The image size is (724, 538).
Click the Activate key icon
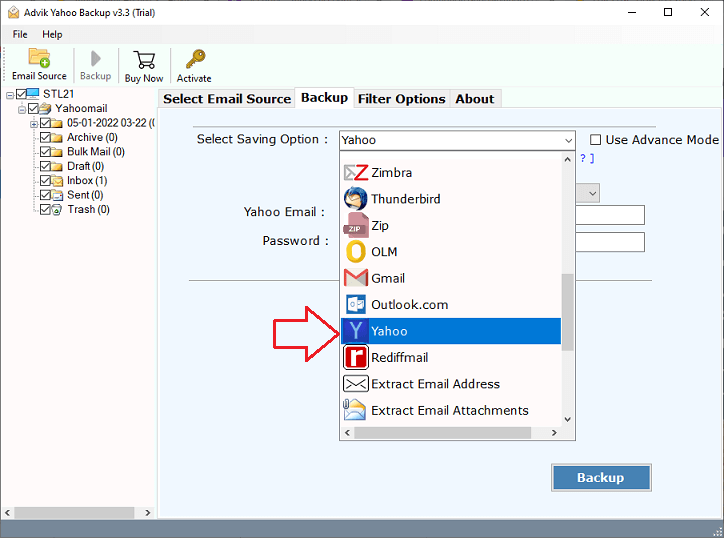click(x=195, y=59)
